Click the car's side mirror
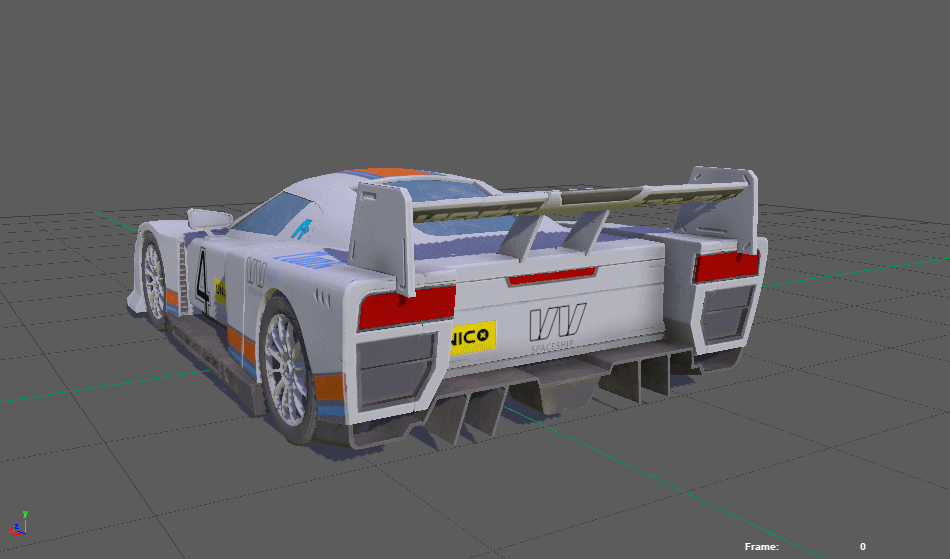950x559 pixels. pos(209,217)
